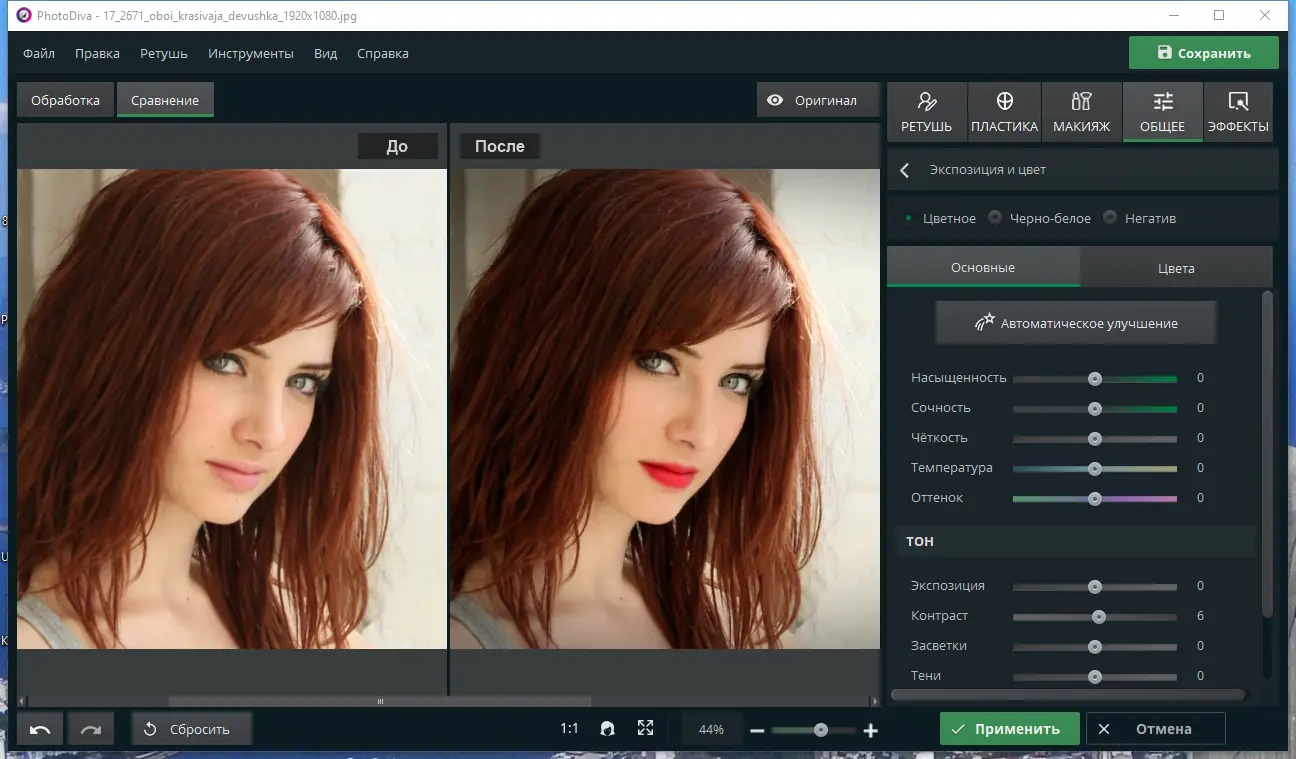Open the Retouch (РЕТУШЬ) tools panel
1296x759 pixels.
point(926,112)
